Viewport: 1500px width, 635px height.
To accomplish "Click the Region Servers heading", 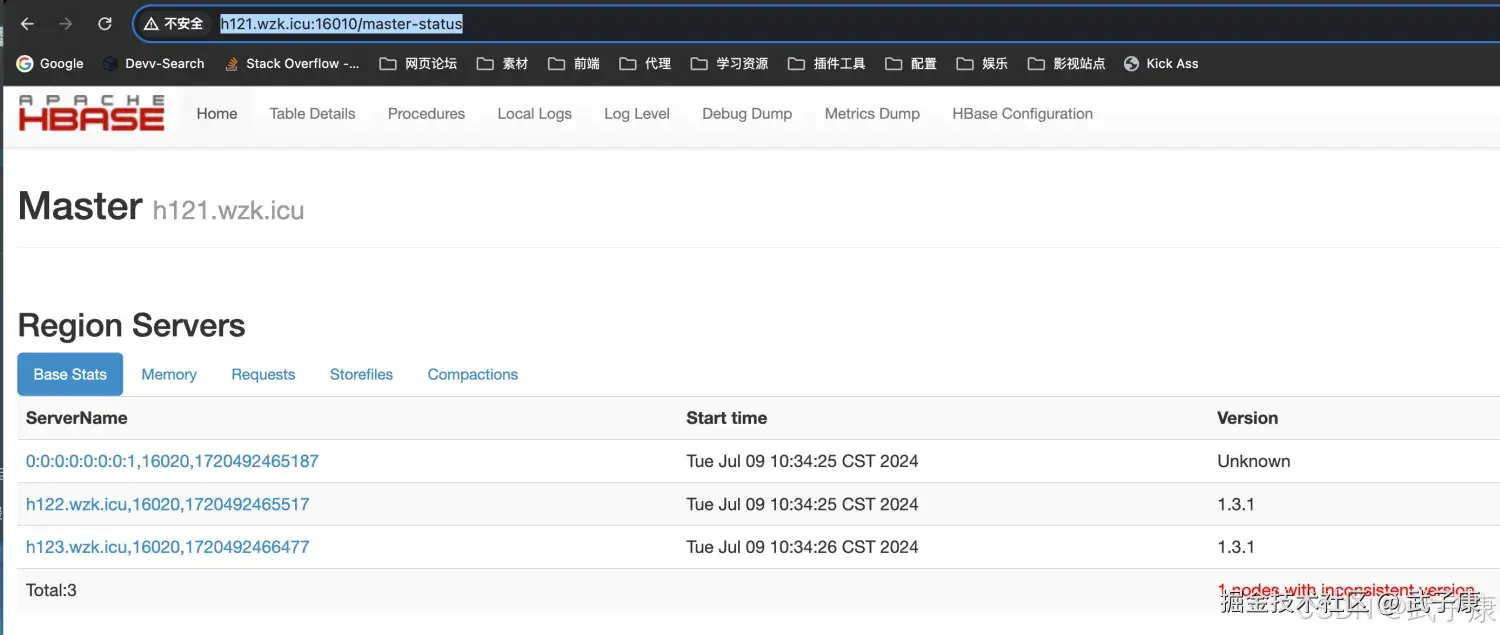I will tap(131, 325).
